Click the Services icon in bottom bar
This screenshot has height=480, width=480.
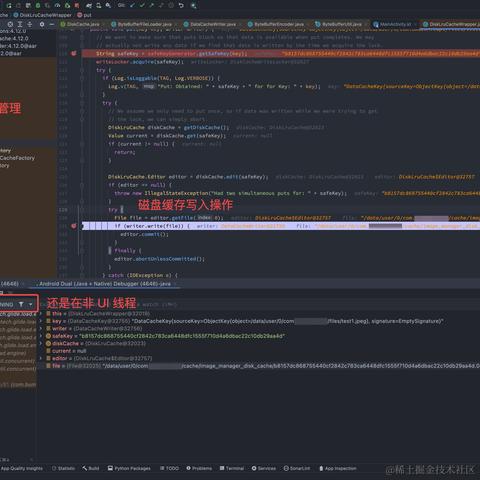[254, 468]
